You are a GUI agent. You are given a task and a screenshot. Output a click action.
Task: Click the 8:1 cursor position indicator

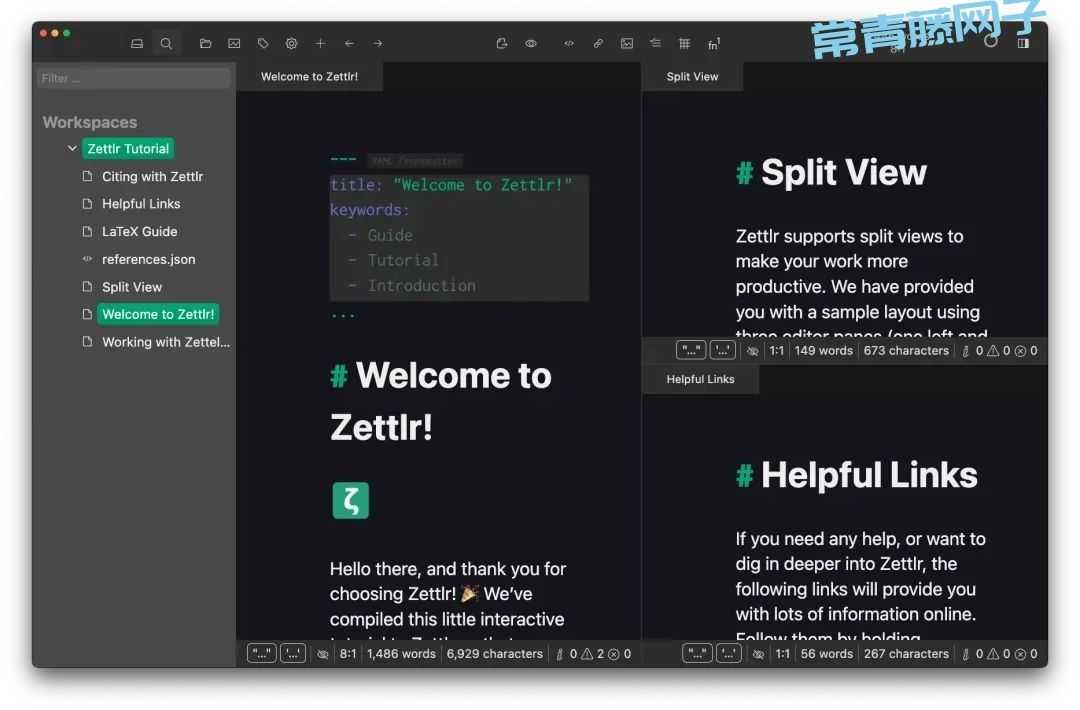pyautogui.click(x=348, y=654)
